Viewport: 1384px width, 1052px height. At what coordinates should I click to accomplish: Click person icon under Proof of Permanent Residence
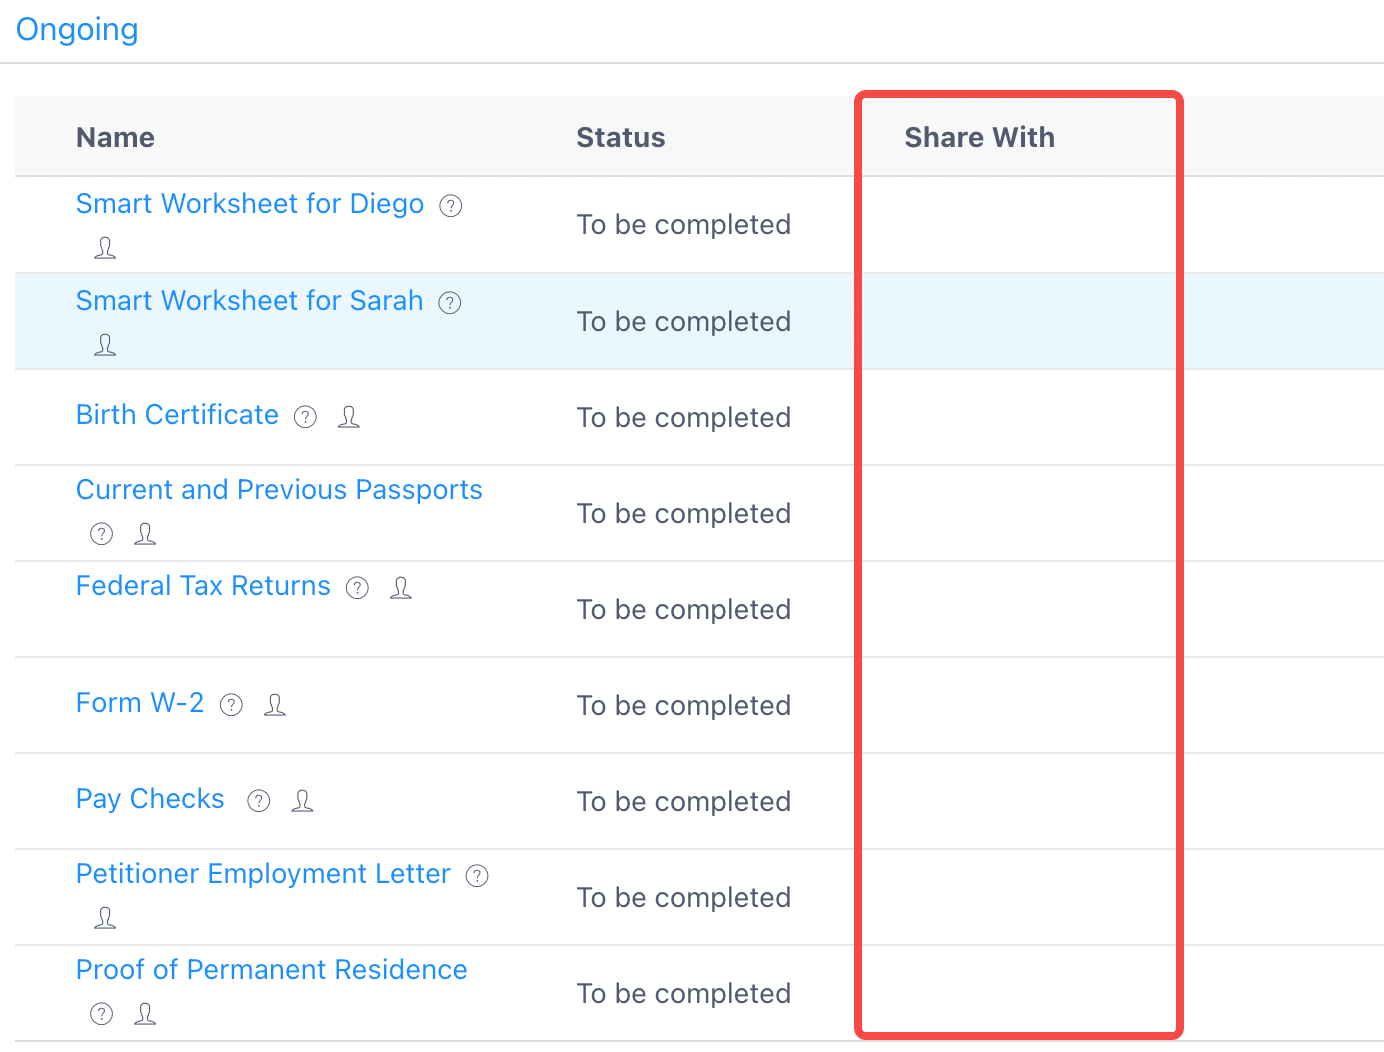[x=145, y=1014]
